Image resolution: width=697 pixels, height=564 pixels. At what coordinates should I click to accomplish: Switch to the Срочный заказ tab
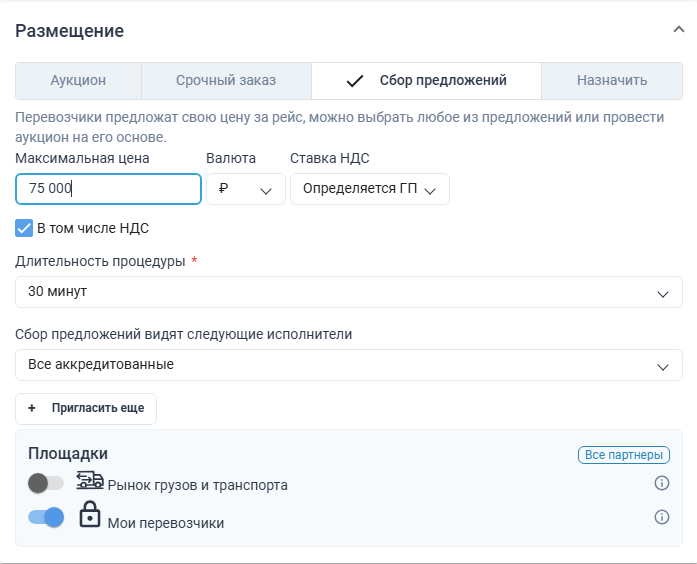(x=226, y=80)
